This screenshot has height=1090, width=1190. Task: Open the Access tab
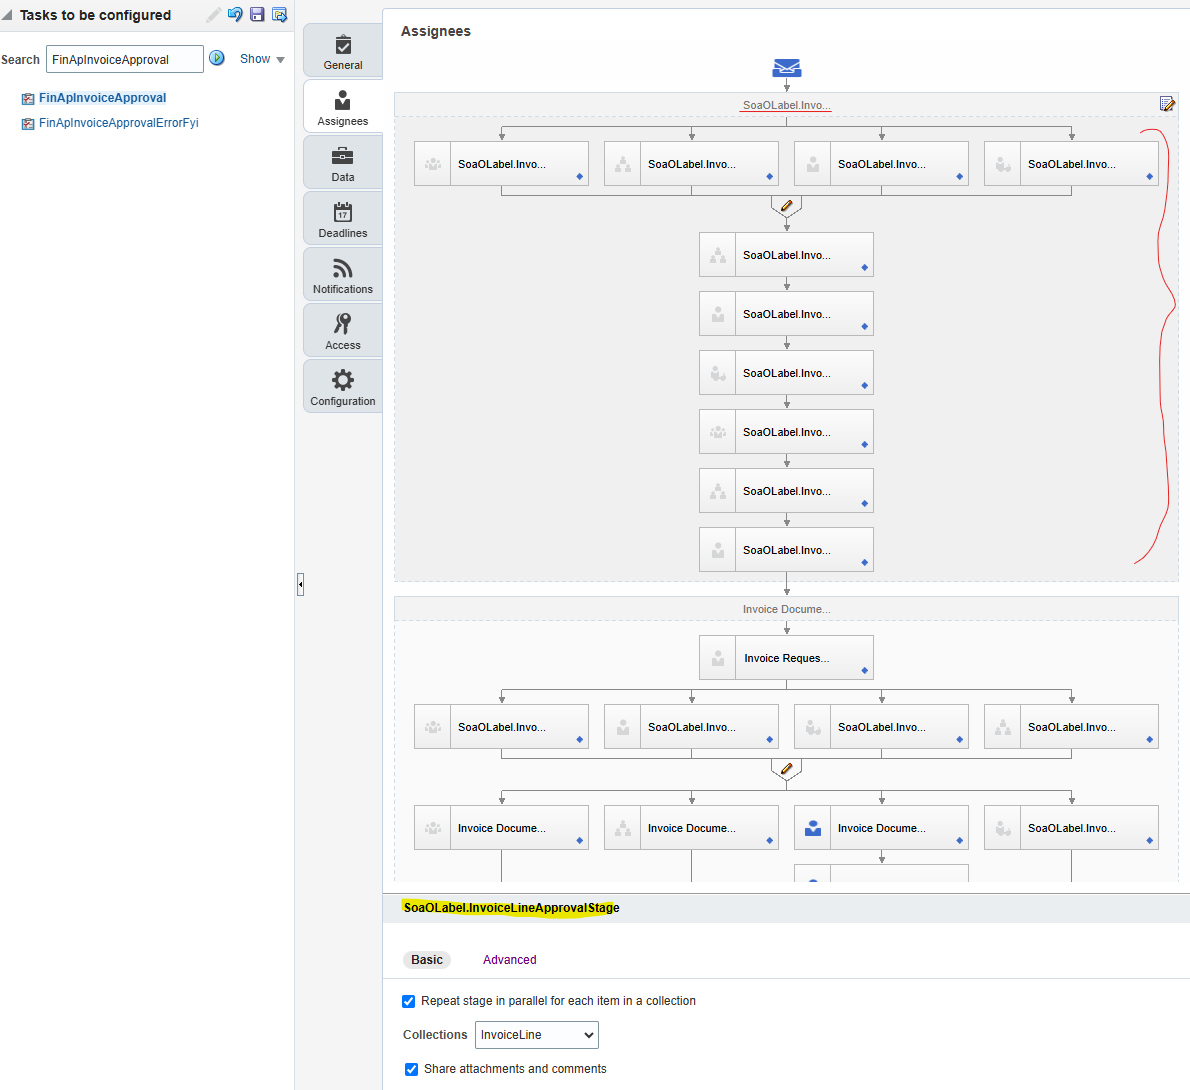click(x=343, y=331)
